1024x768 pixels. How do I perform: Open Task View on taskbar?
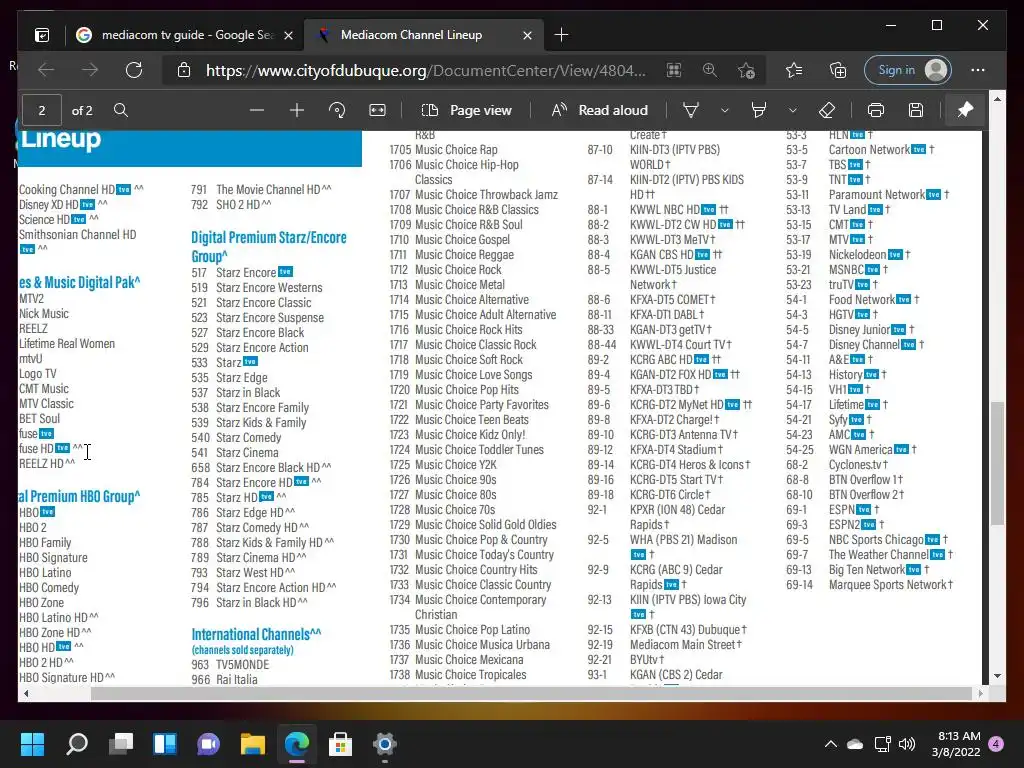121,744
